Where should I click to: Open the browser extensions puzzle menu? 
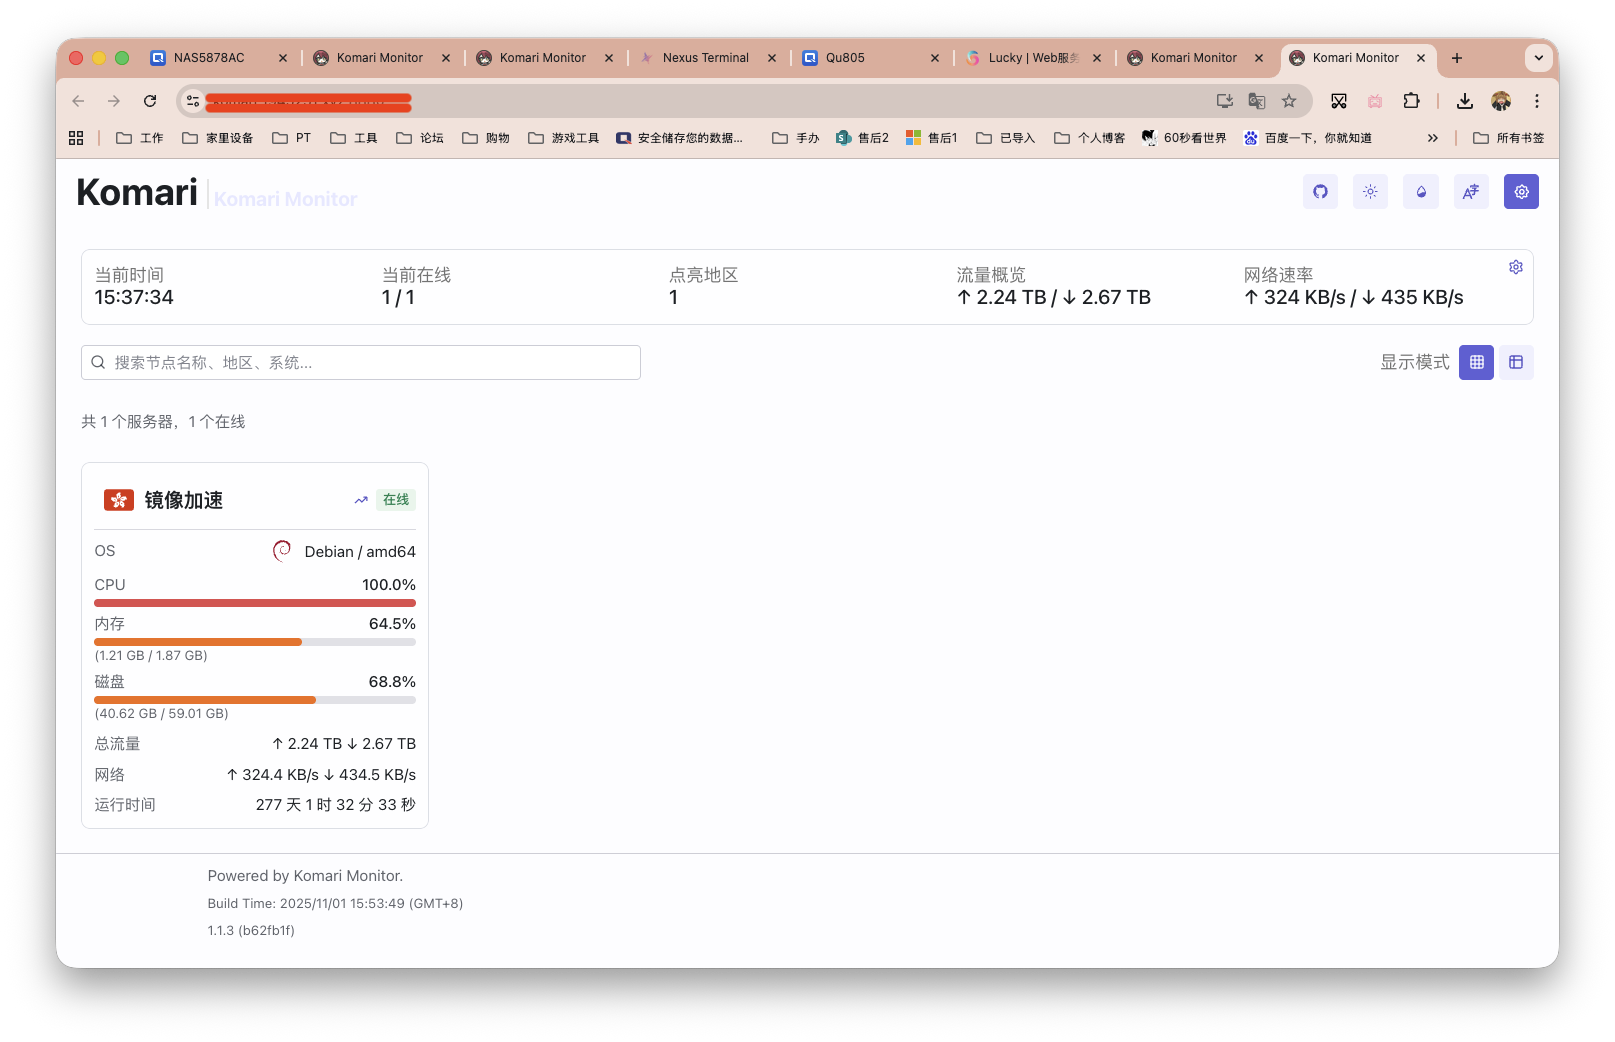coord(1412,101)
